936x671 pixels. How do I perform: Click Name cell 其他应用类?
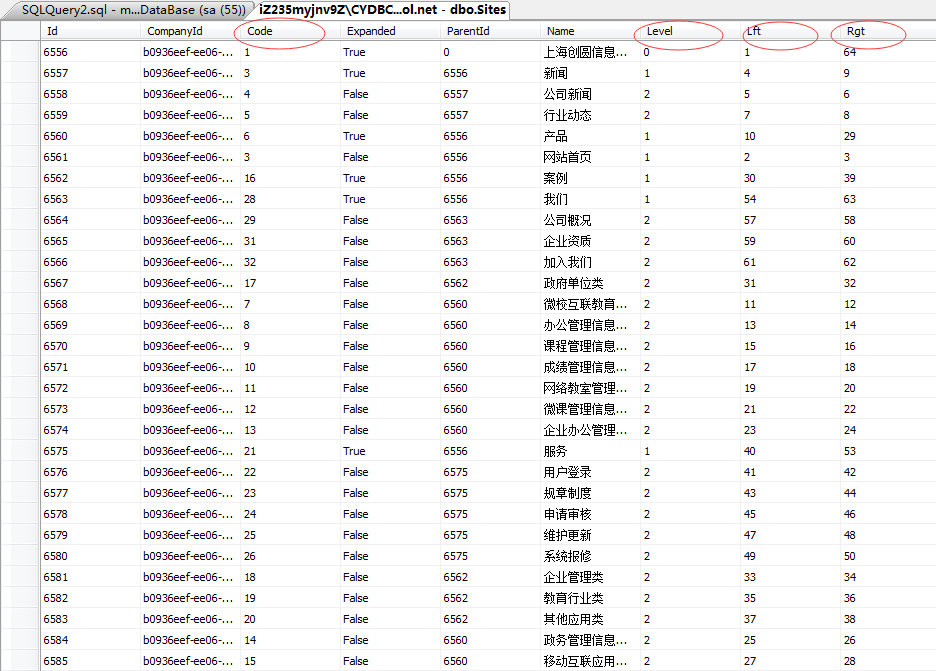(590, 619)
